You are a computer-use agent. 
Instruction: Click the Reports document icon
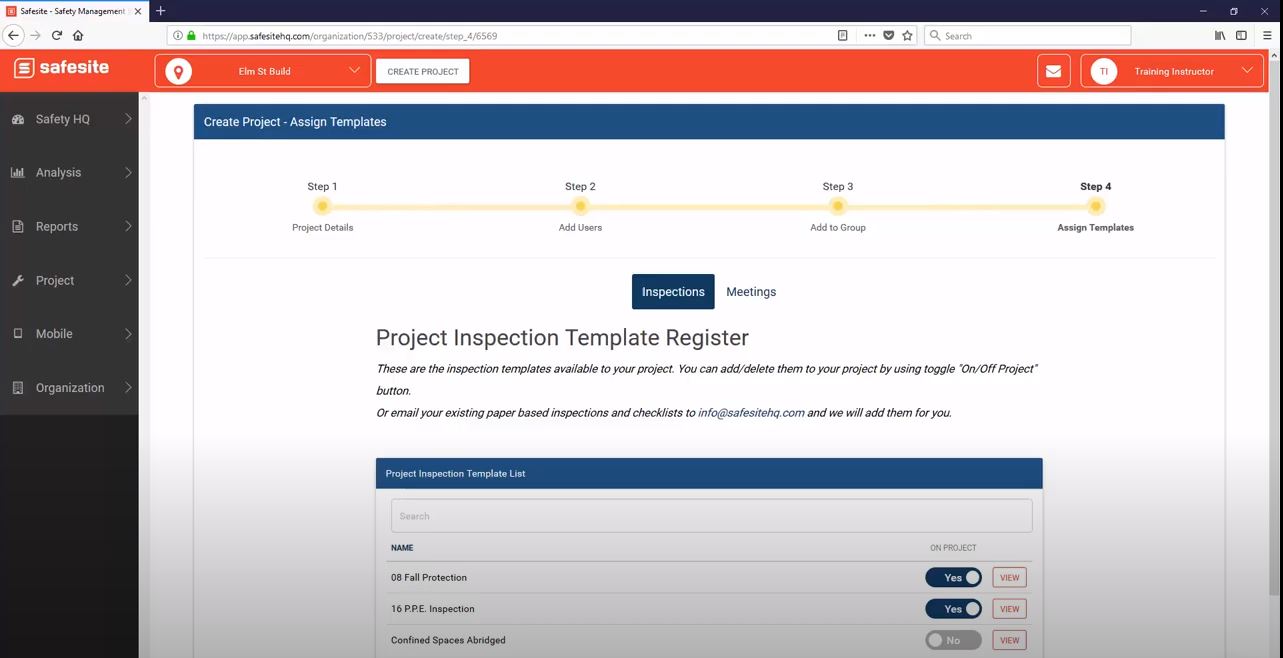(18, 226)
